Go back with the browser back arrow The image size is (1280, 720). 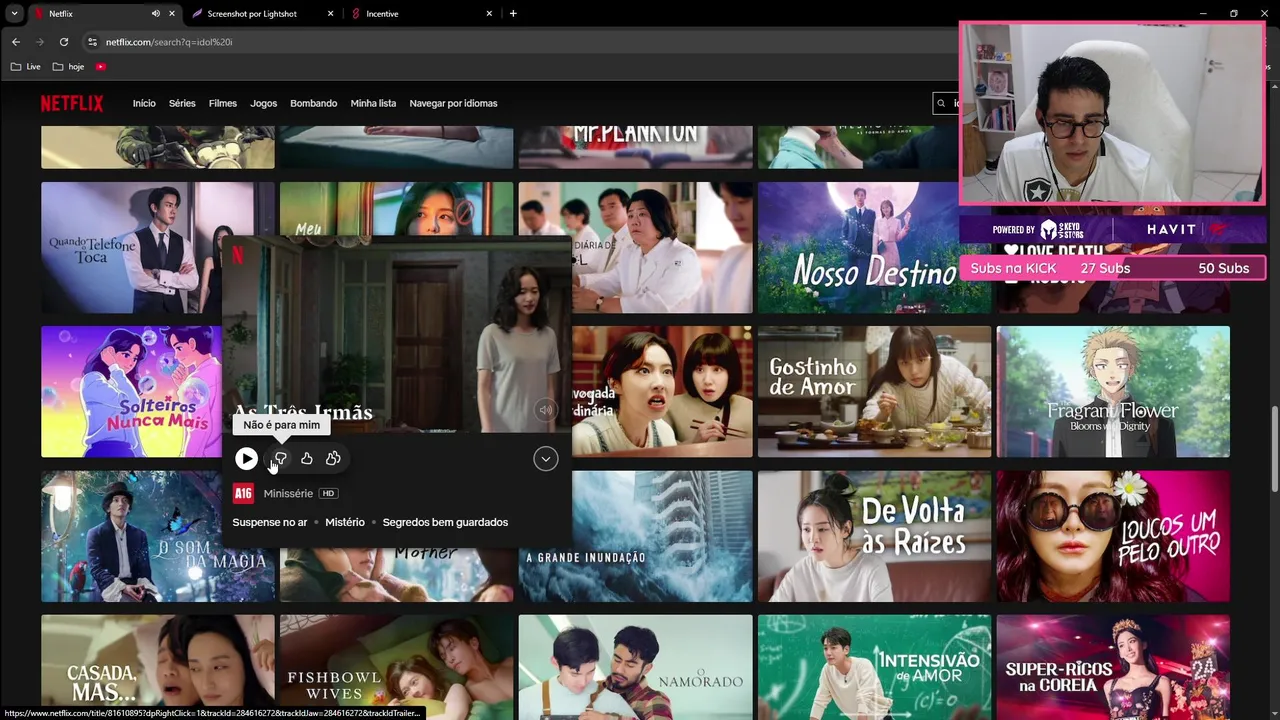[15, 42]
